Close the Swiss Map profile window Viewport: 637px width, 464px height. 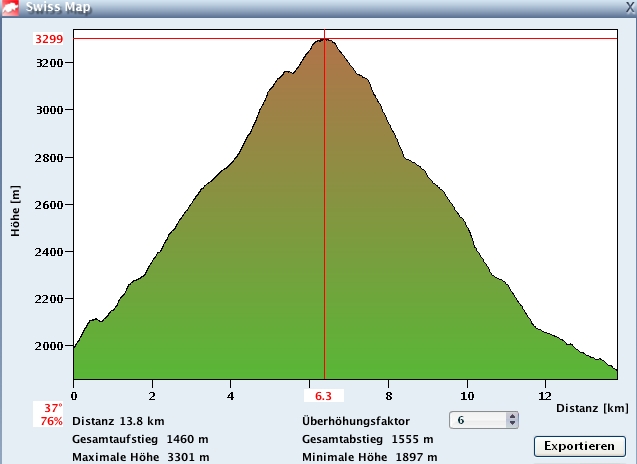tap(628, 7)
